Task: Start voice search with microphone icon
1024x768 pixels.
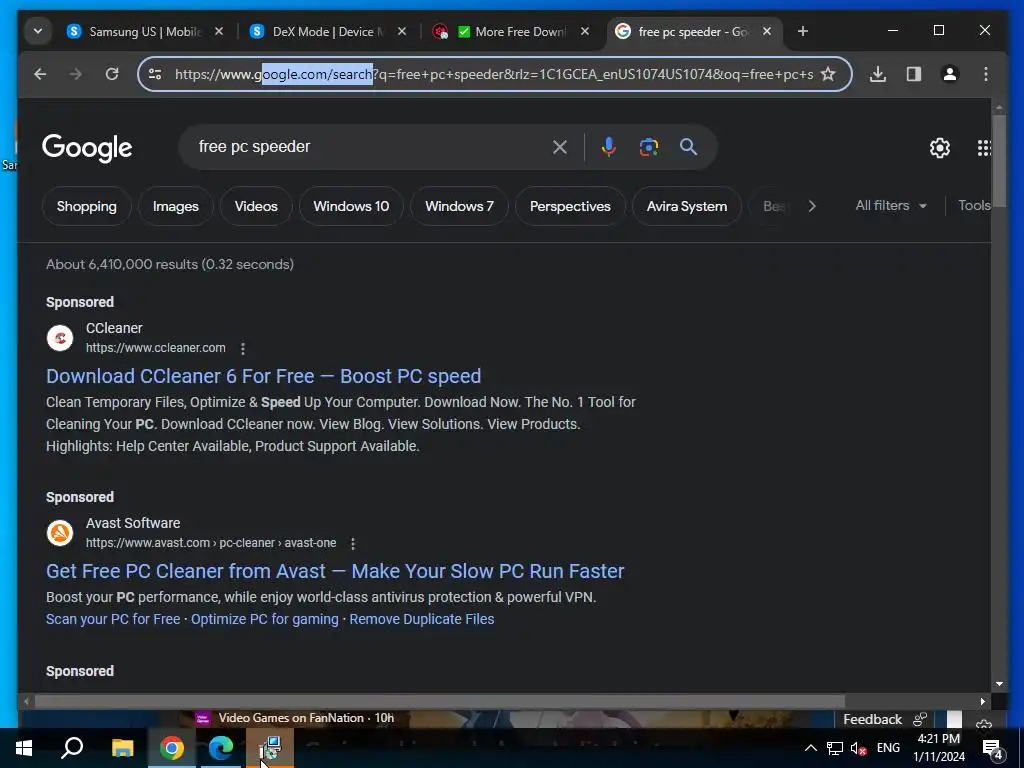Action: click(609, 147)
